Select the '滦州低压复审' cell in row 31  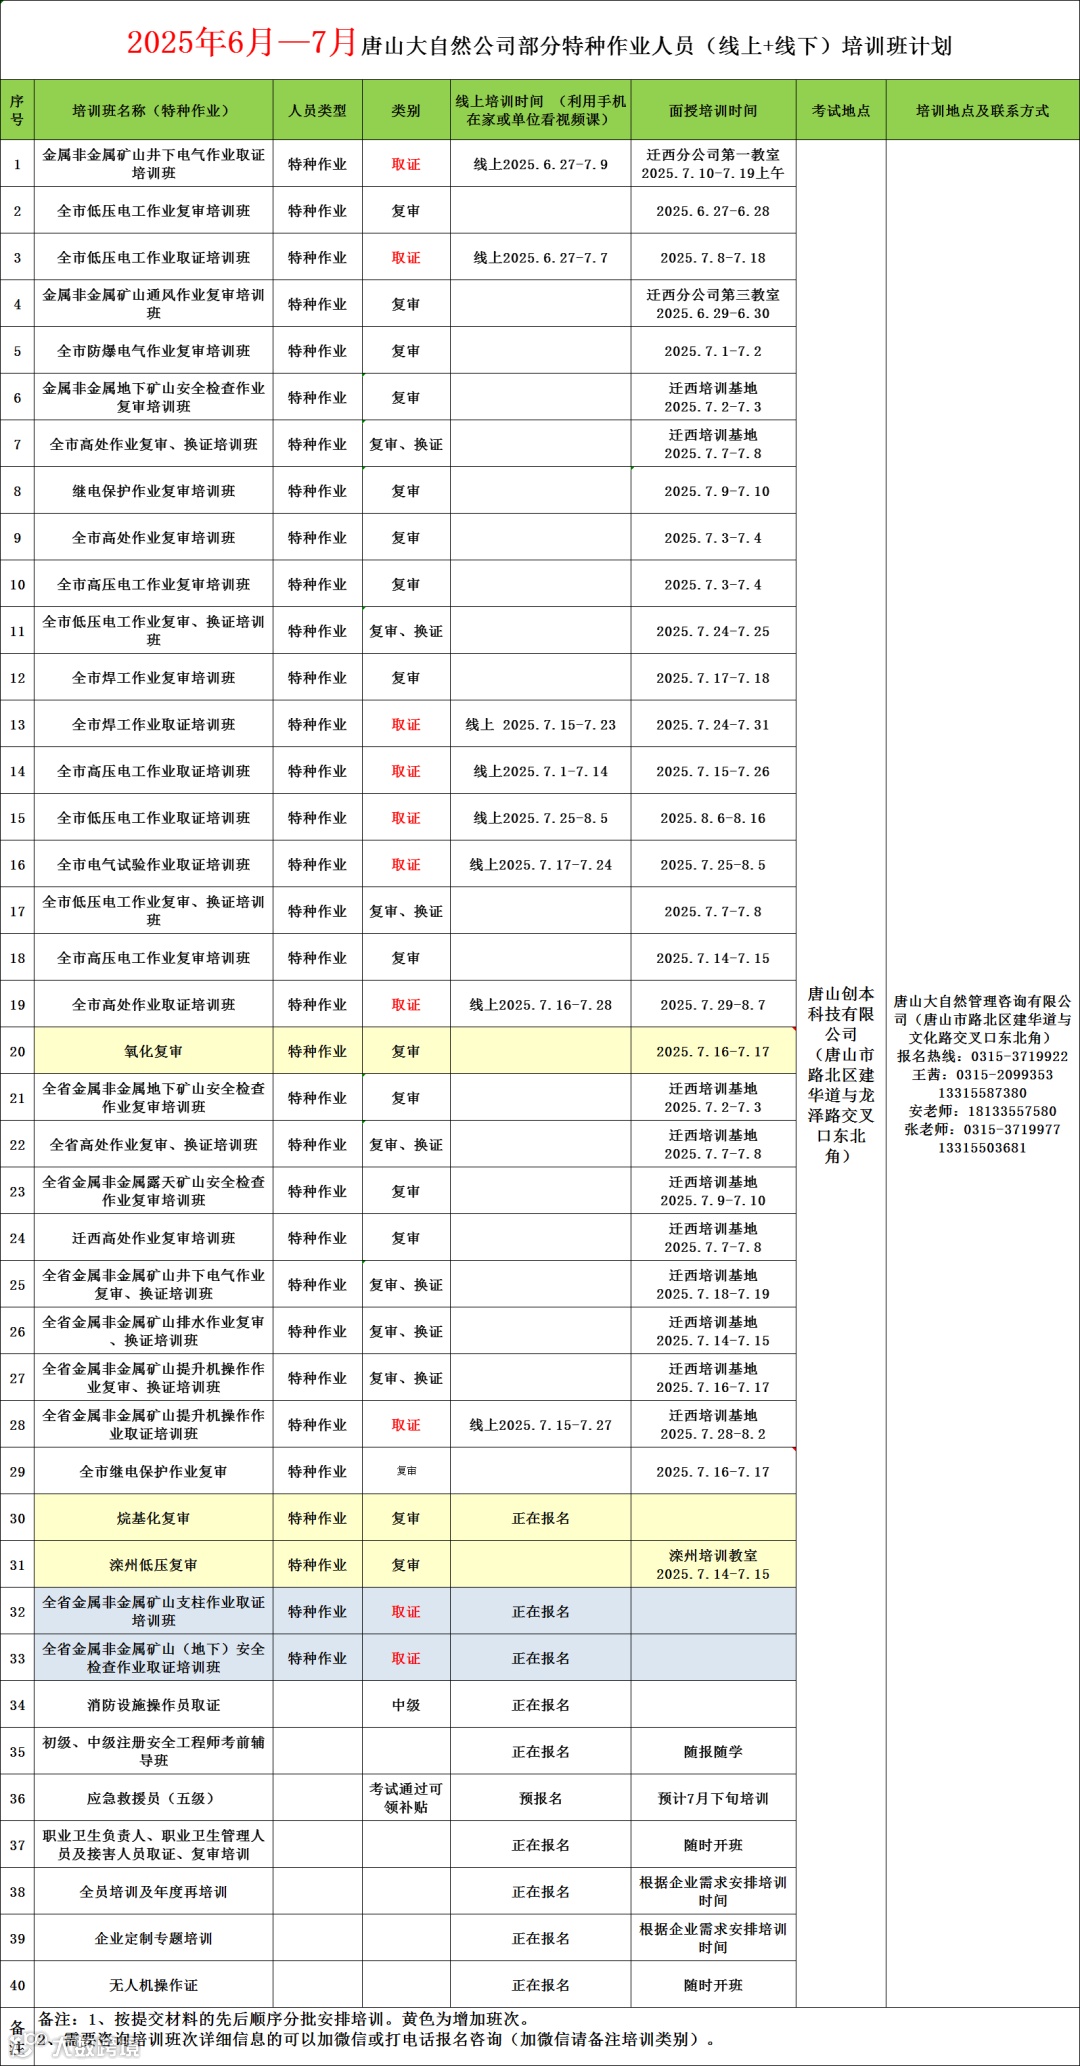tap(153, 1565)
